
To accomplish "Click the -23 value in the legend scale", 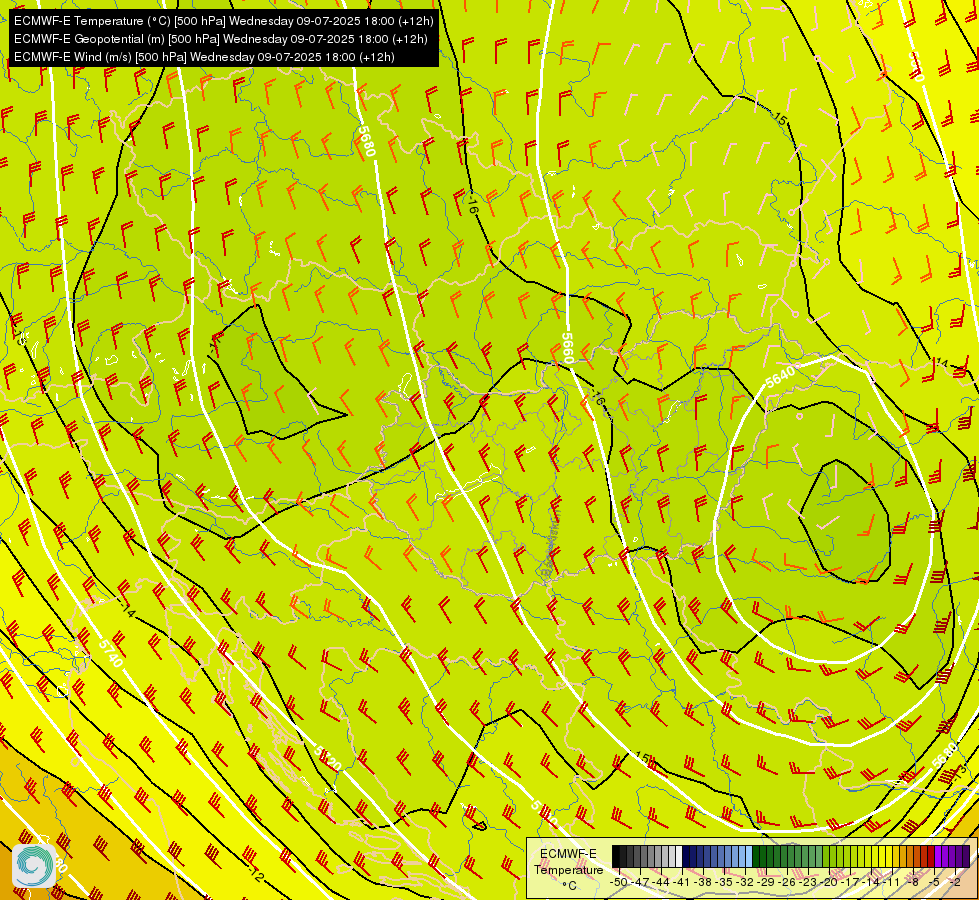I will 808,882.
